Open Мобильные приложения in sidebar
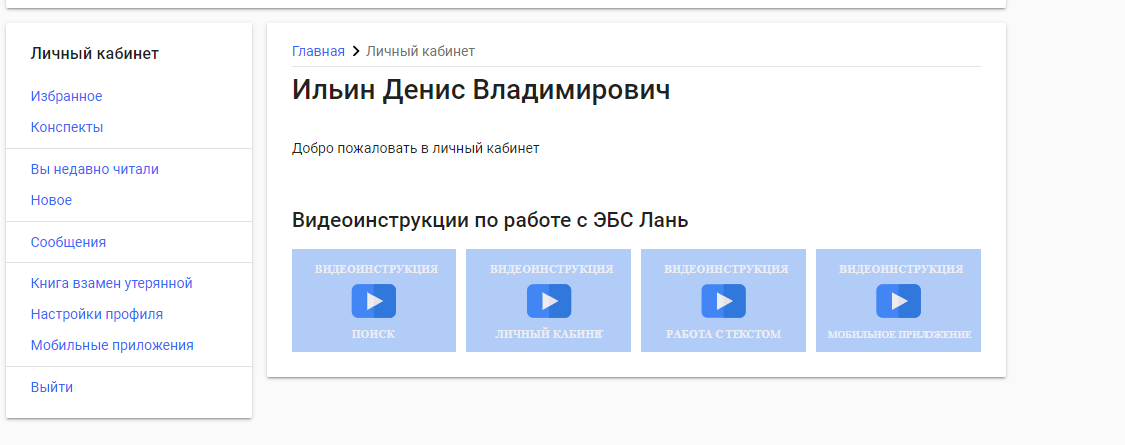 [x=112, y=345]
